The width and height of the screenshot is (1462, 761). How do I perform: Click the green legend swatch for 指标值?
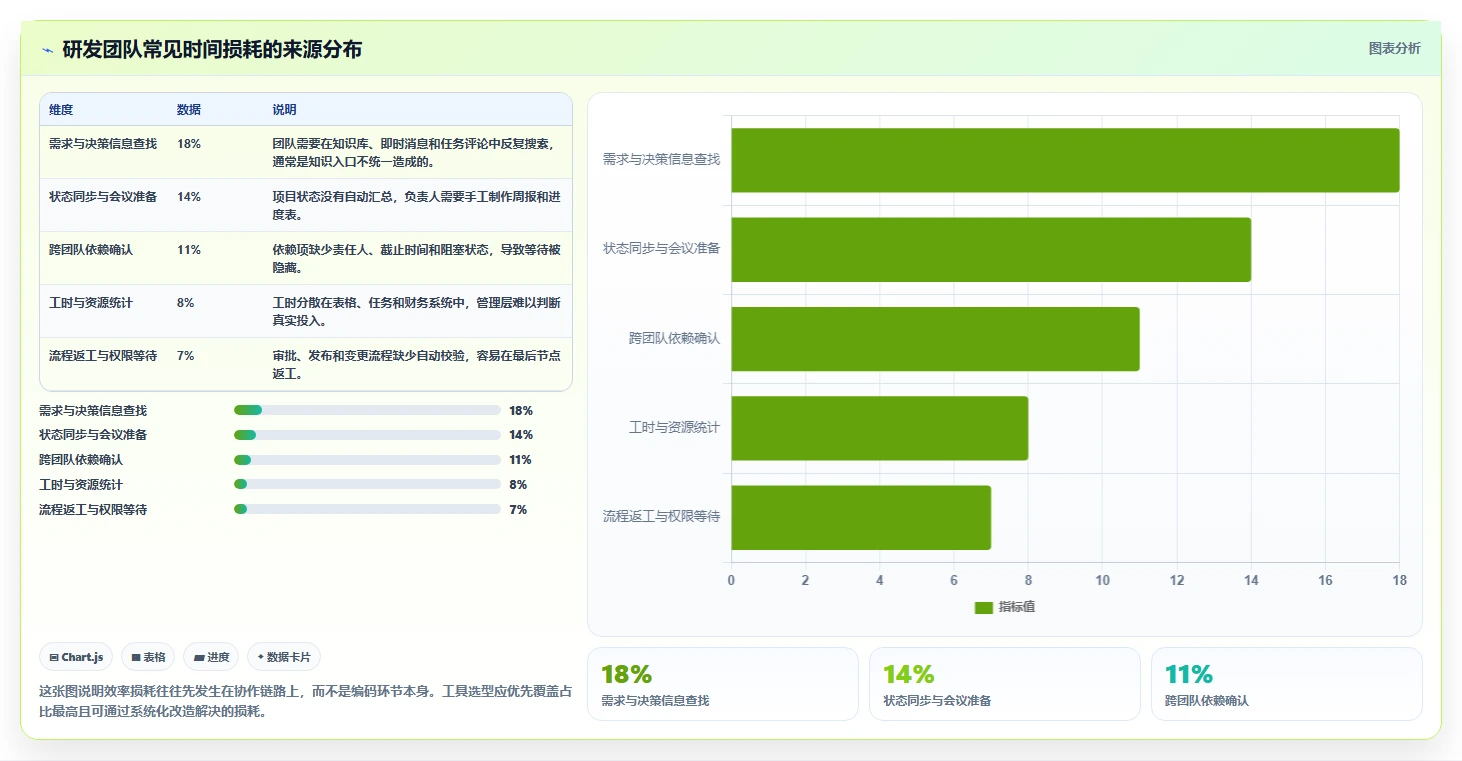coord(984,607)
